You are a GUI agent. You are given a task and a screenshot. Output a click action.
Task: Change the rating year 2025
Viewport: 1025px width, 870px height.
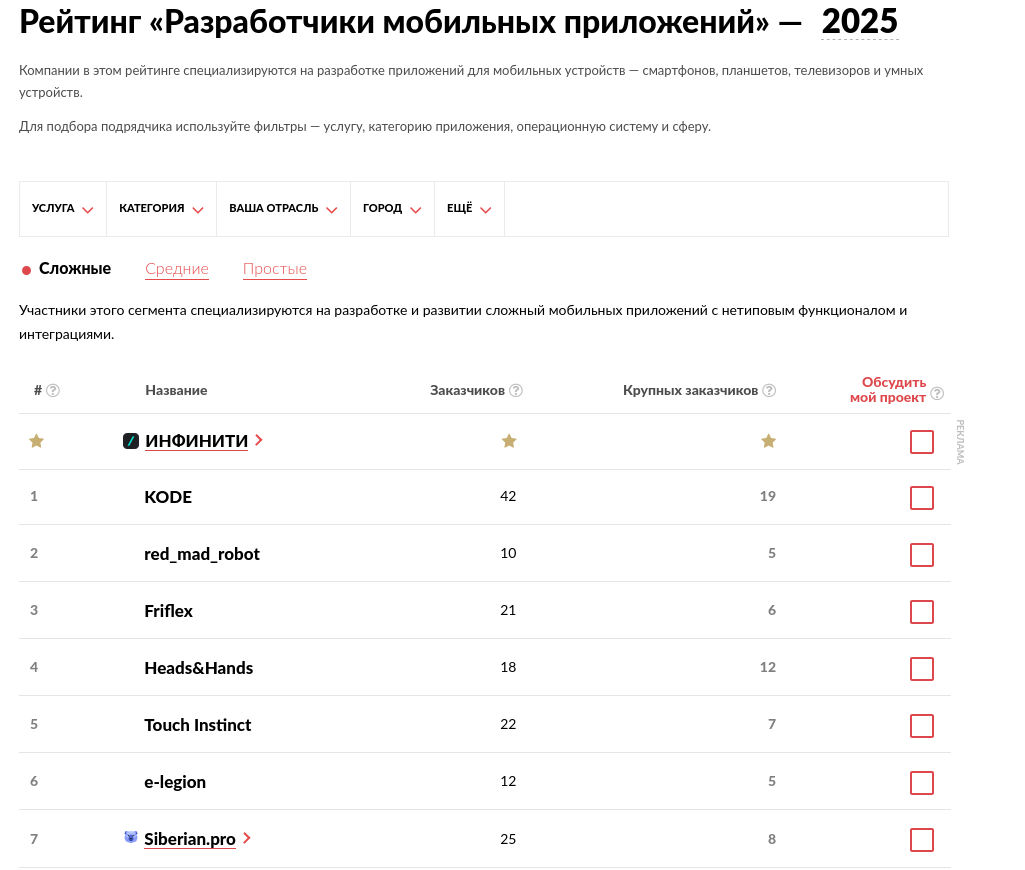[x=860, y=21]
